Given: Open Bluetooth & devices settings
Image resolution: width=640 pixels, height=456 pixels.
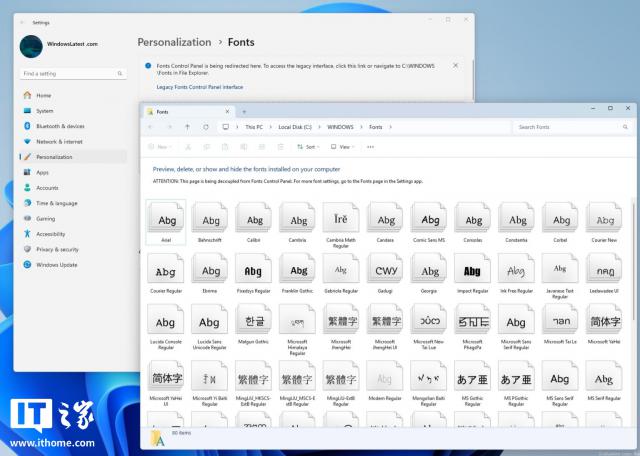Looking at the screenshot, I should pyautogui.click(x=60, y=126).
